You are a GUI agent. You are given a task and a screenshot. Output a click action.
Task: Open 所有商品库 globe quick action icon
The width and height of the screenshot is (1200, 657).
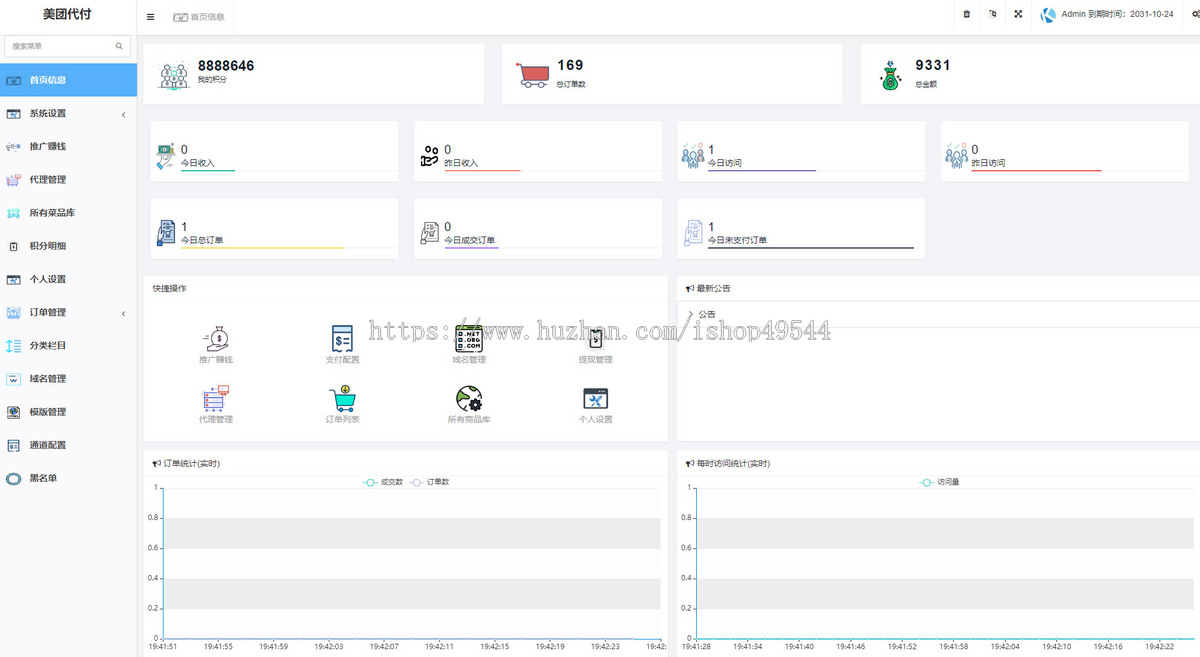point(469,399)
